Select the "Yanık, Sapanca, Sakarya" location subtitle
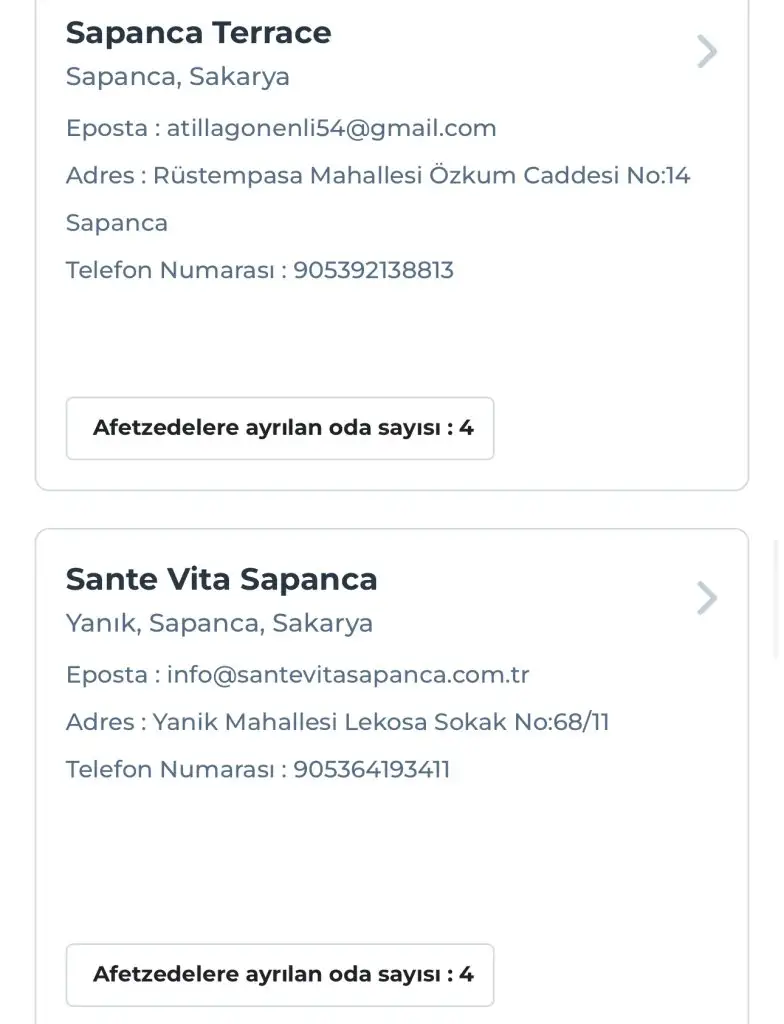The width and height of the screenshot is (784, 1024). pyautogui.click(x=219, y=623)
